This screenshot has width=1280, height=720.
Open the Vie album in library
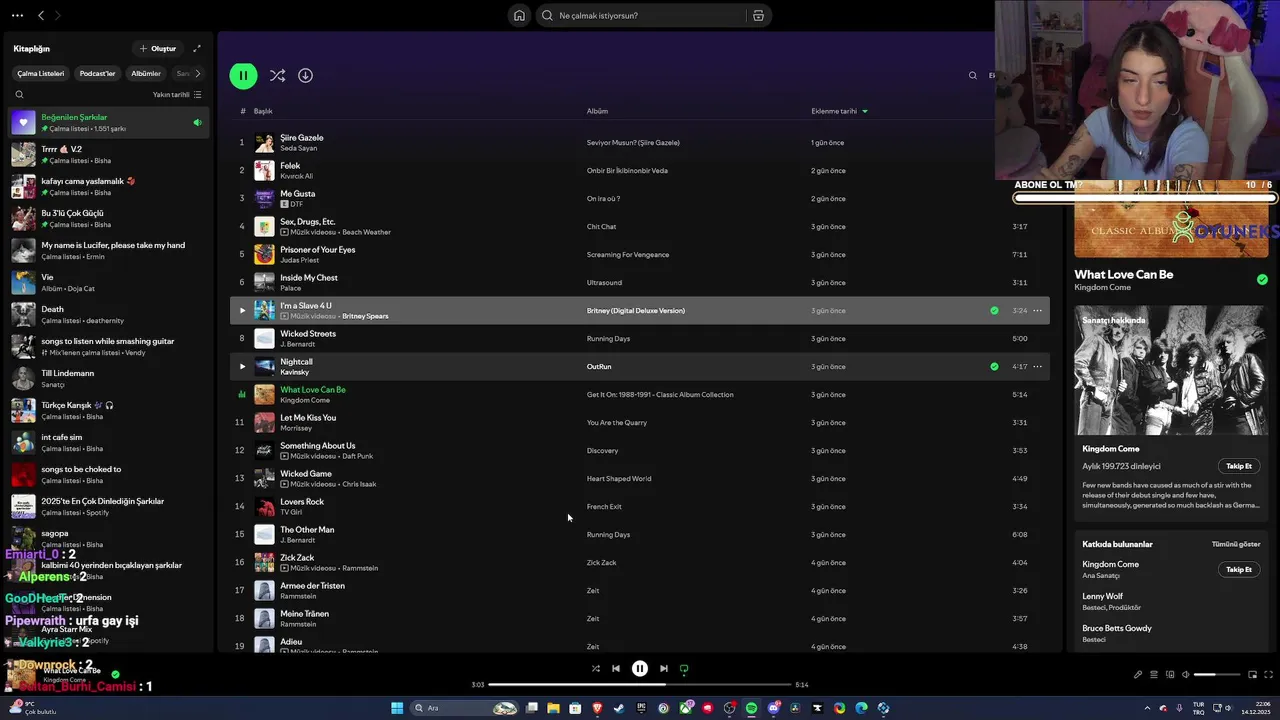coord(110,282)
